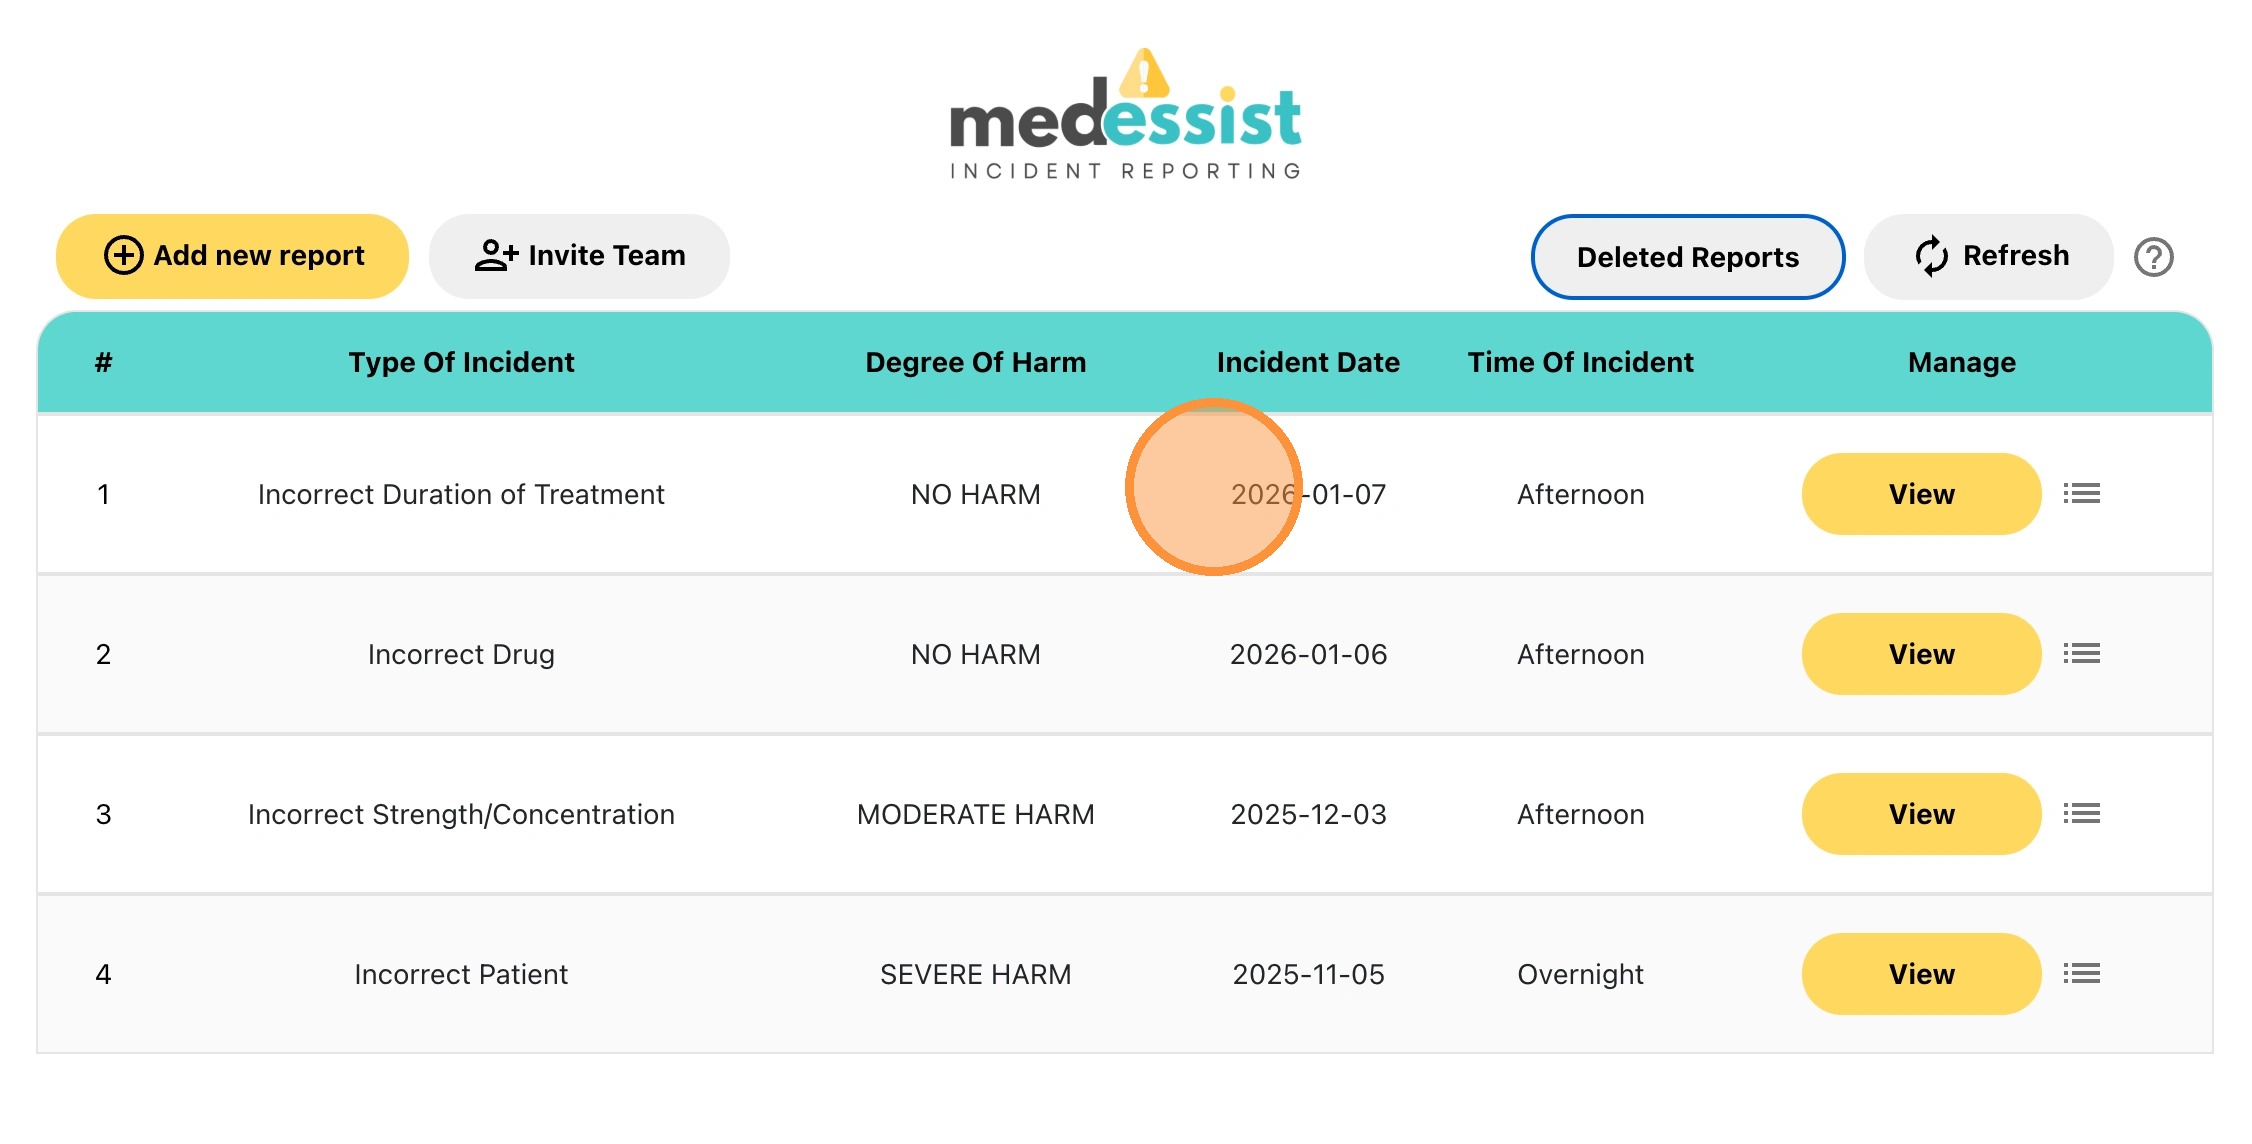View the Incorrect Patient report
The width and height of the screenshot is (2252, 1144).
pos(1920,974)
